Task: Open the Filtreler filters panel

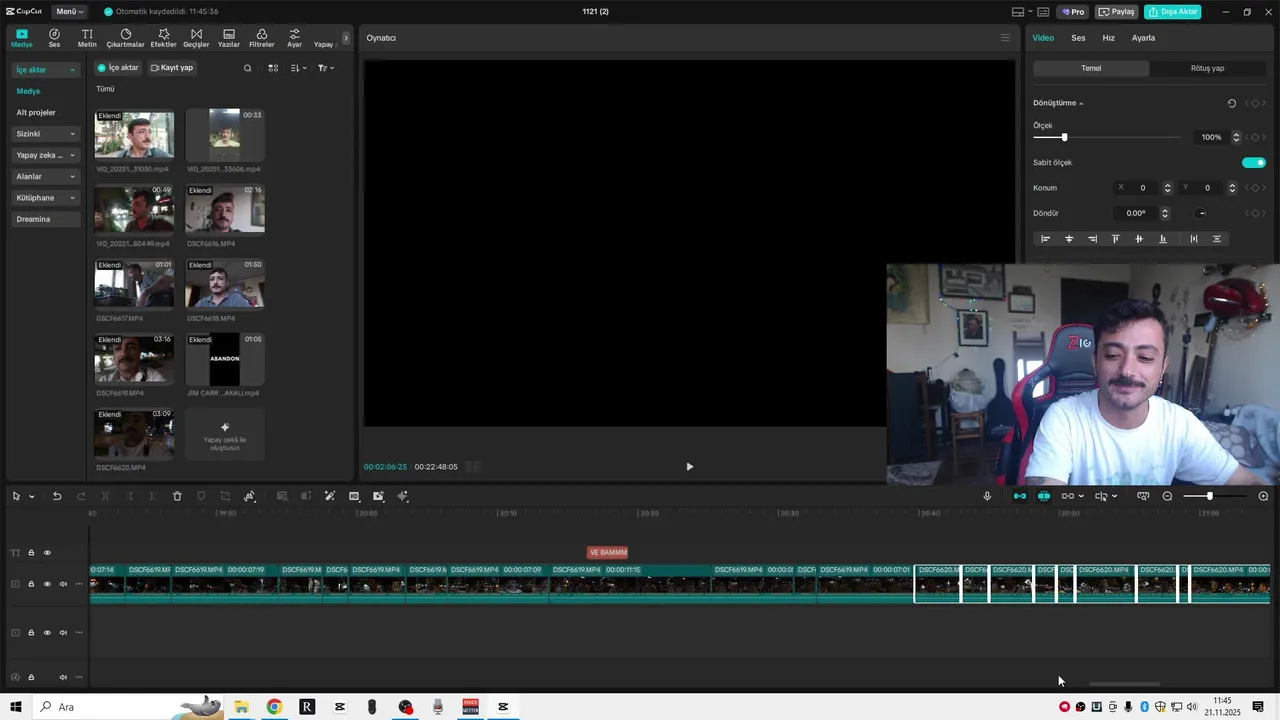Action: point(261,38)
